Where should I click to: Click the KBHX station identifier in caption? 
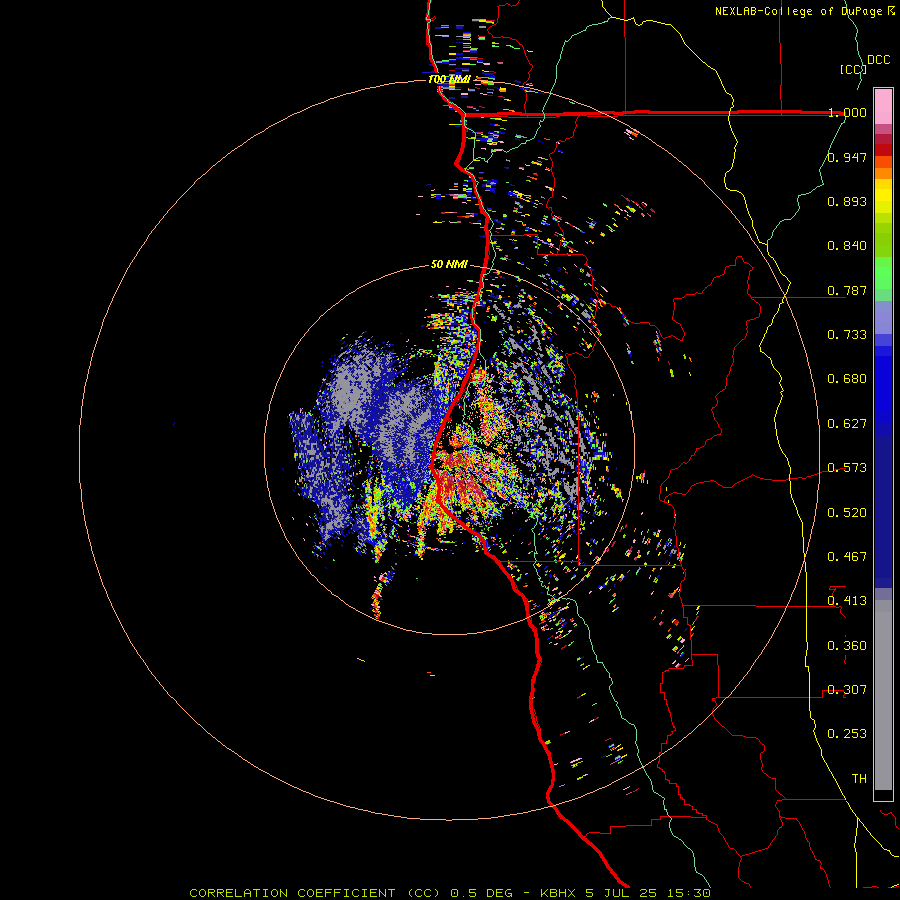tap(560, 893)
